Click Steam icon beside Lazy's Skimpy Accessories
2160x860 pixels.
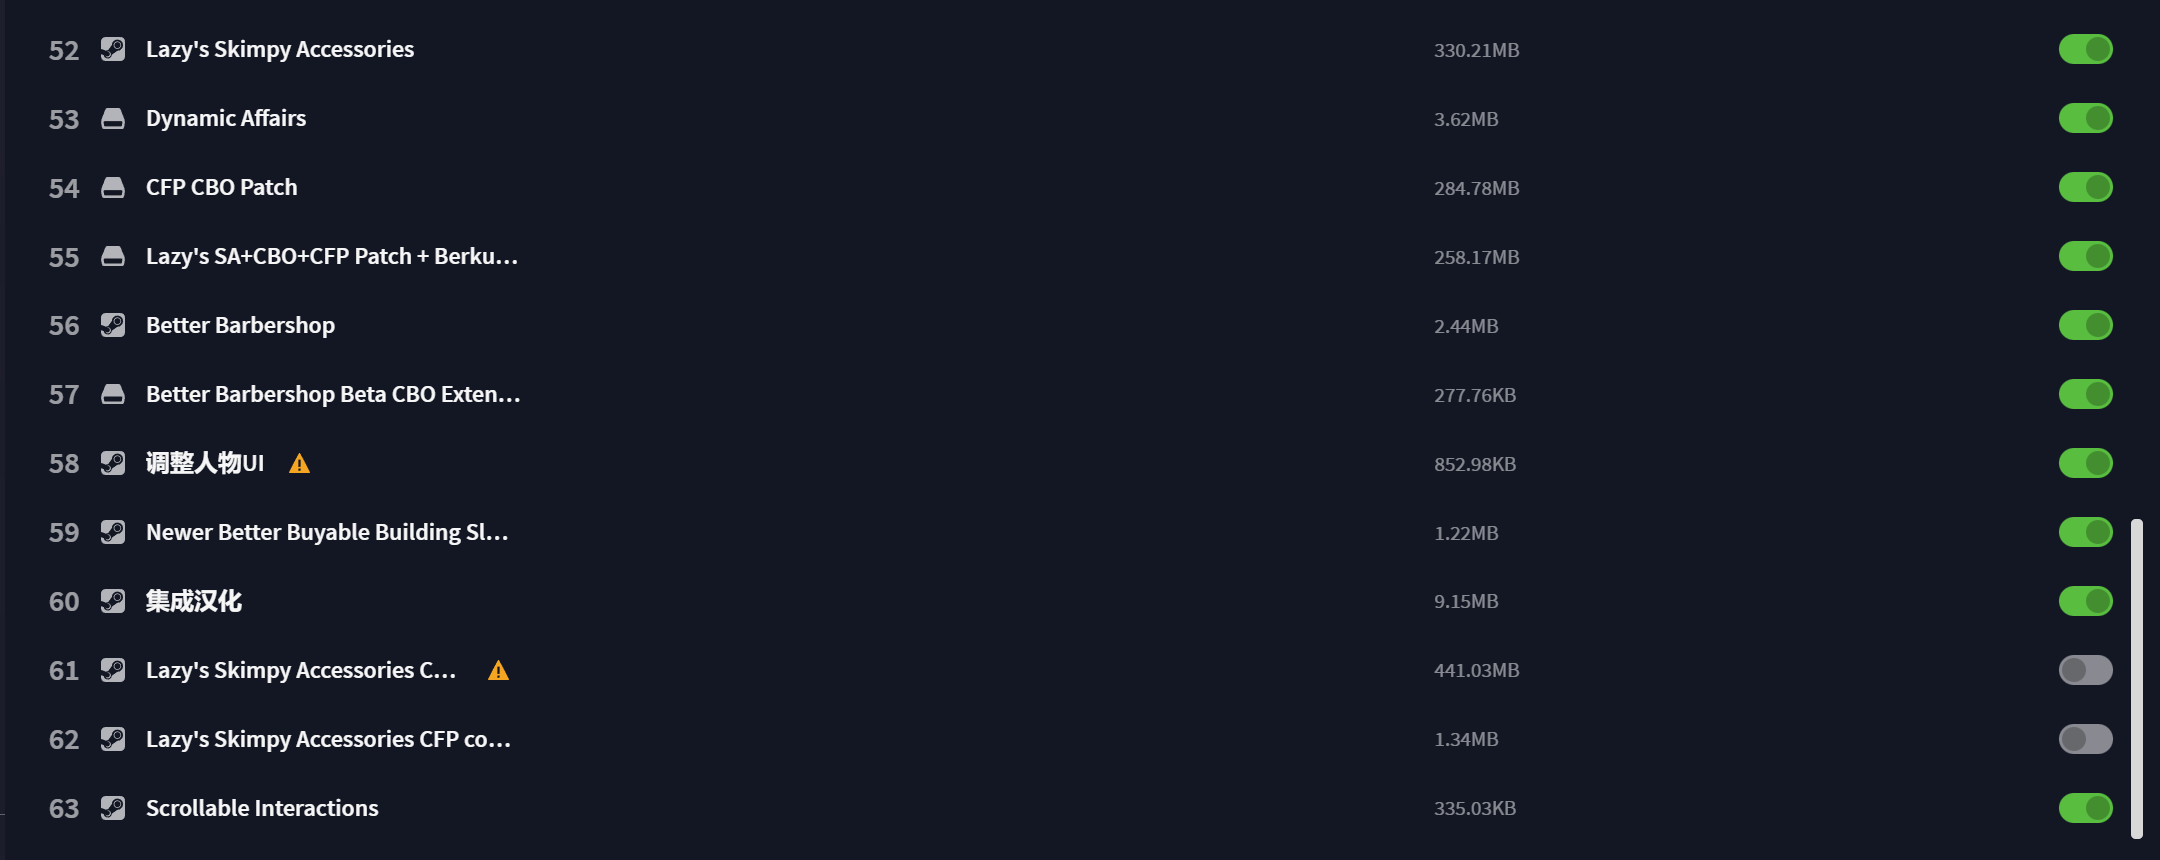click(x=113, y=49)
